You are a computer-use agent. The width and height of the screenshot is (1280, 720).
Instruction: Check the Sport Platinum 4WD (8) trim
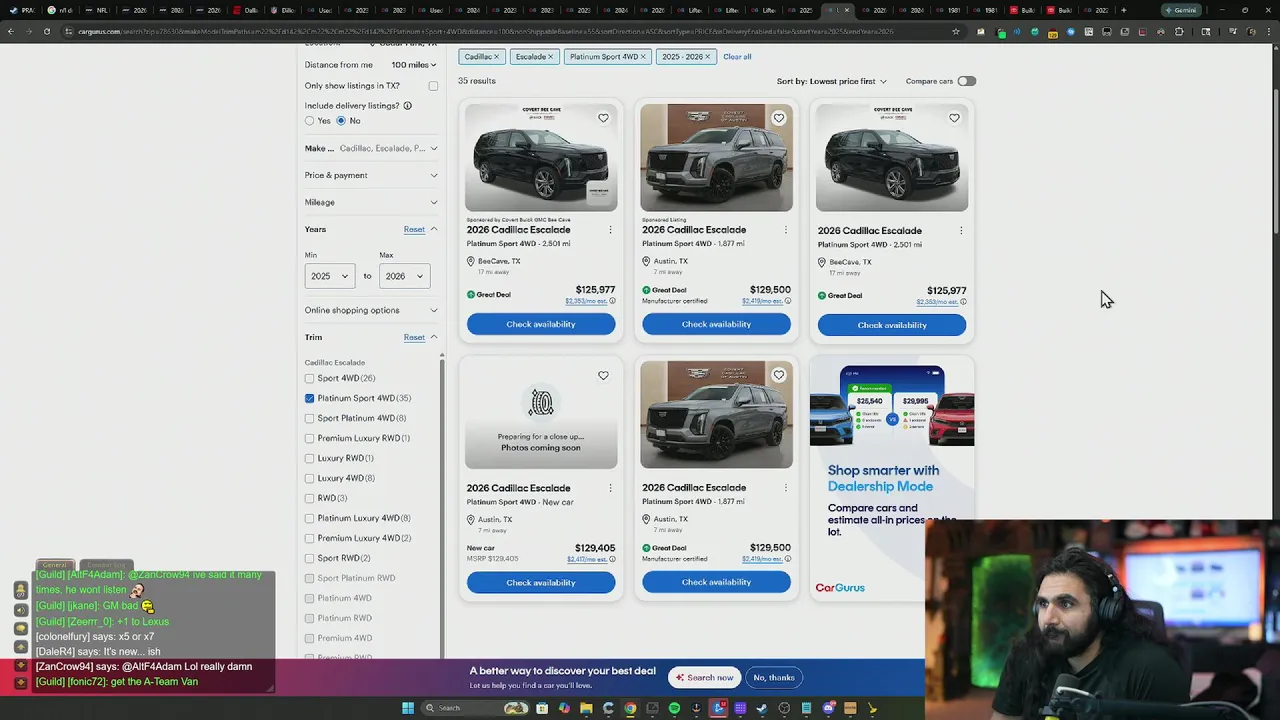coord(309,418)
